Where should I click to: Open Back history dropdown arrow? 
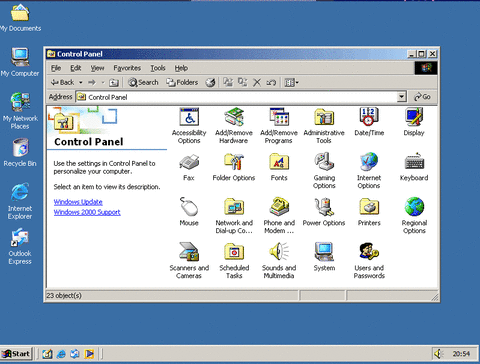tap(81, 82)
